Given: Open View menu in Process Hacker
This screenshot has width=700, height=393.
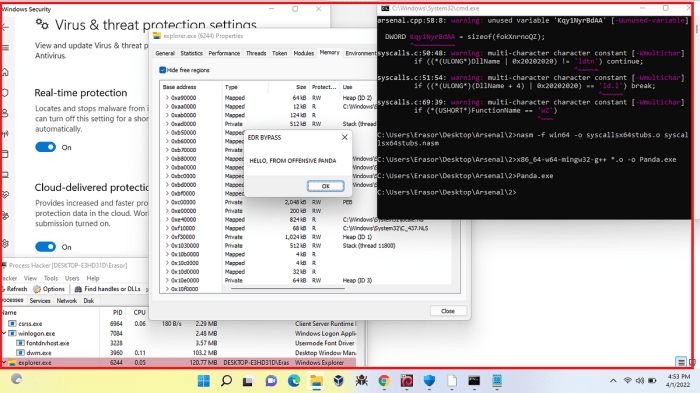Looking at the screenshot, I should pos(30,278).
